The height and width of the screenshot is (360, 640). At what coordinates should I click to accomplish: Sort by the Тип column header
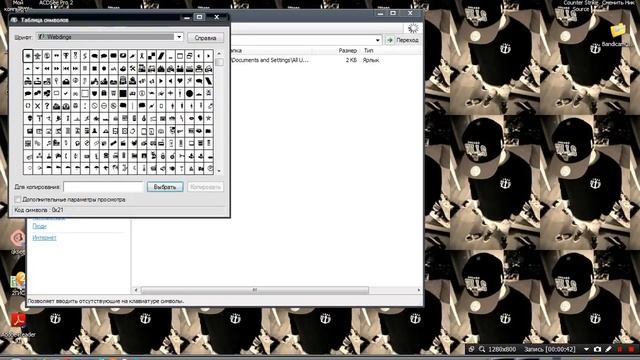click(x=369, y=51)
